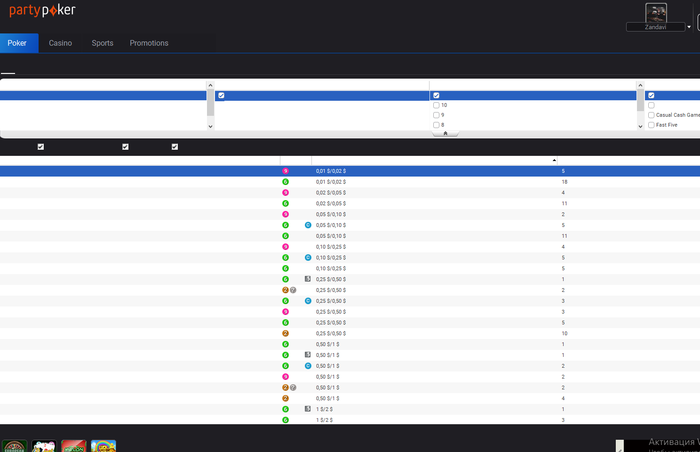Click the pink 9-seat badge in the highlighted 0,01 $/0,02 $ row
Screen dimensions: 700x452
click(x=285, y=171)
